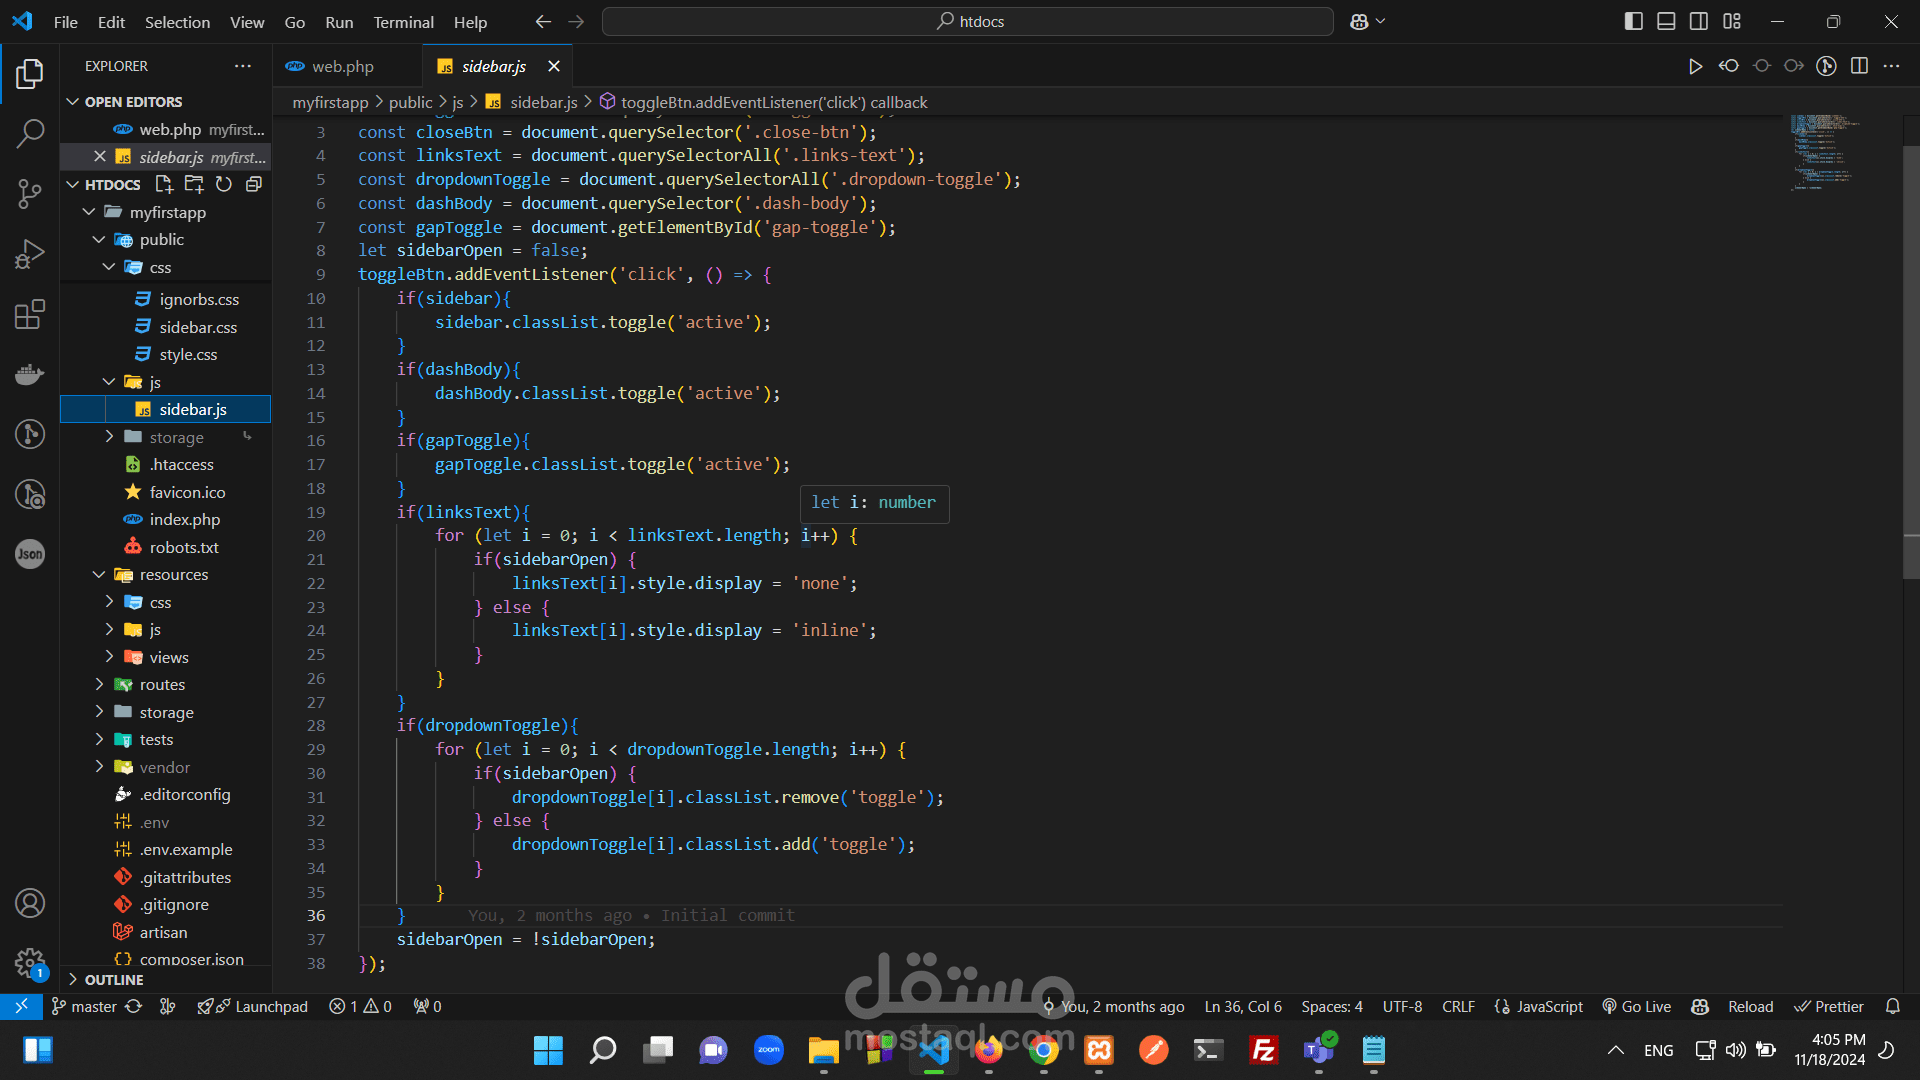
Task: Refresh the explorer in the HTDOCS header
Action: (224, 184)
